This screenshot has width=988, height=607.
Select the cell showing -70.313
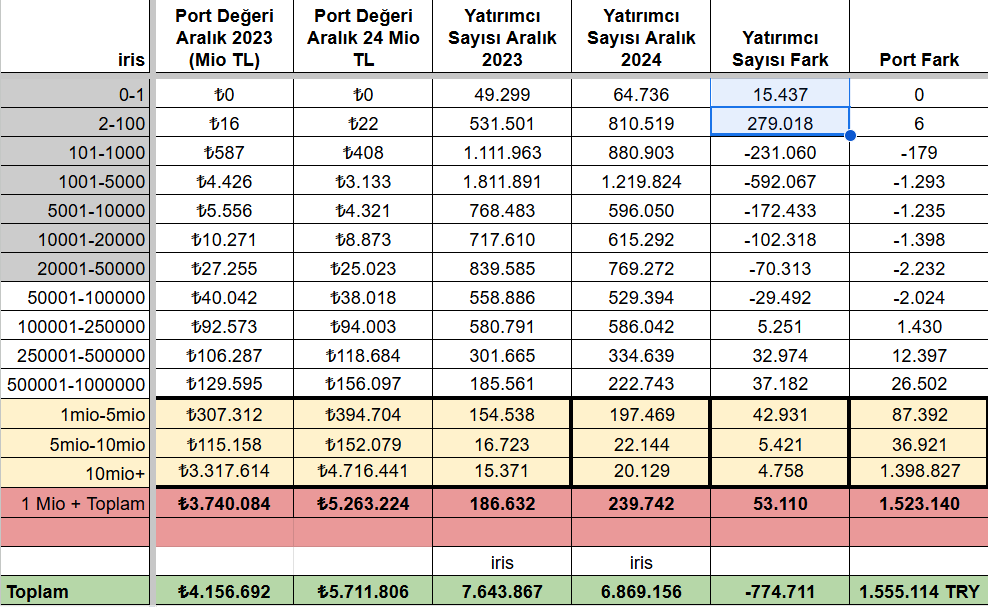780,268
